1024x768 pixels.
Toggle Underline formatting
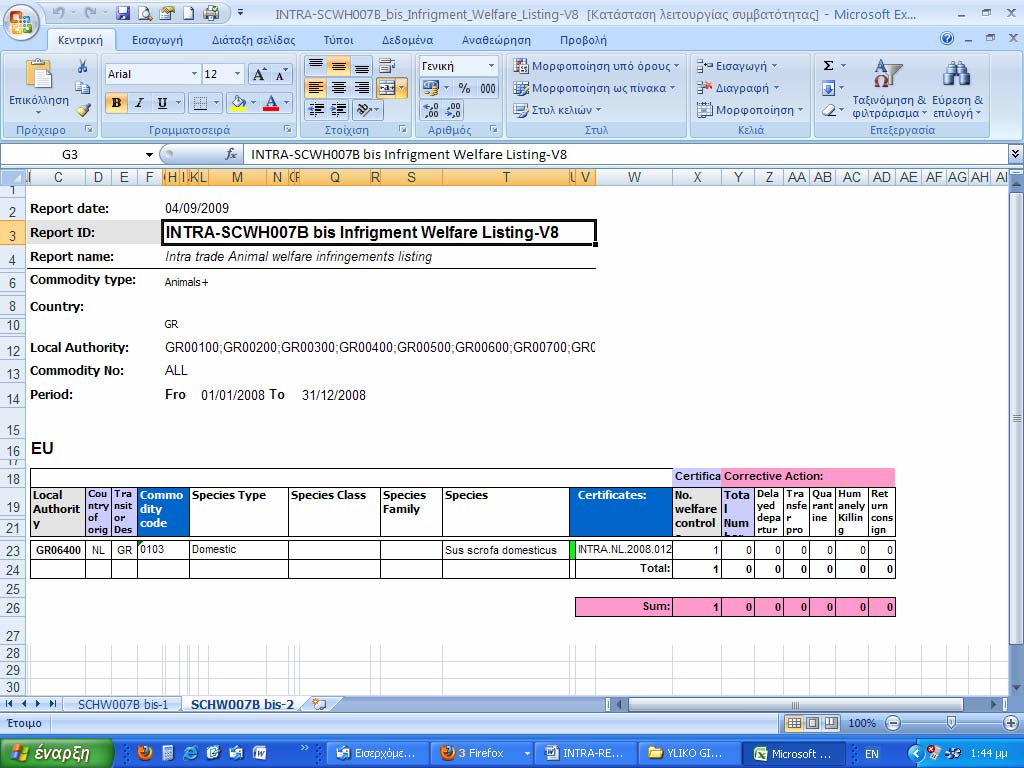162,103
